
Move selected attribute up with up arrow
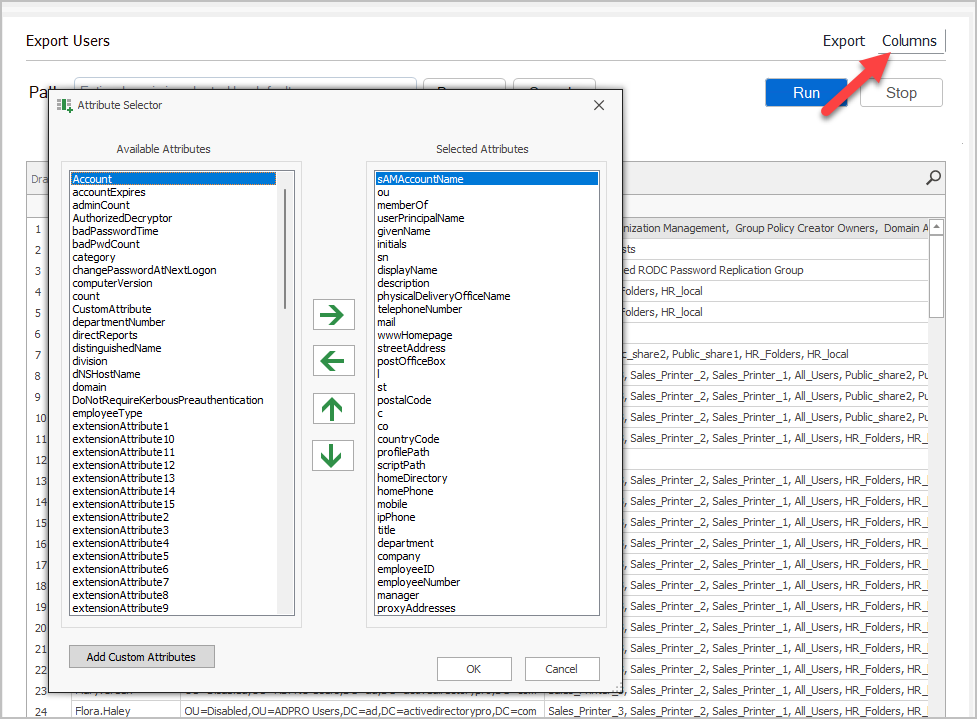coord(334,408)
